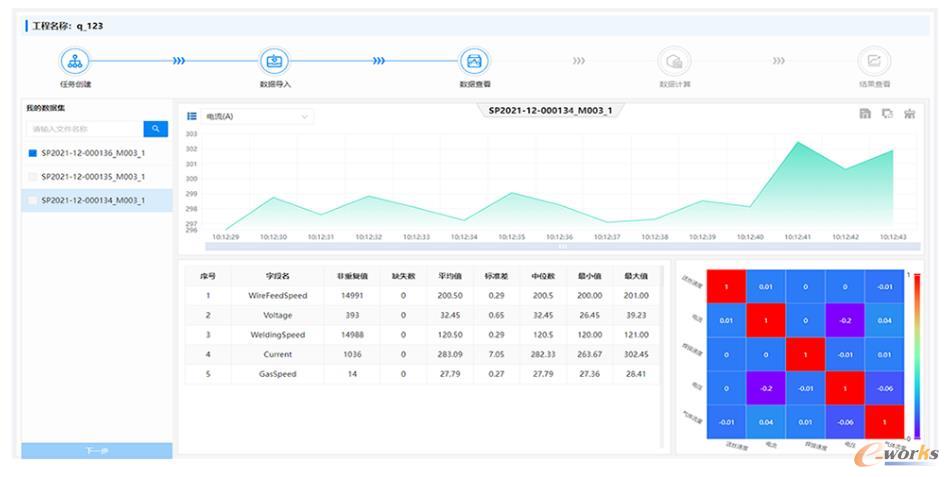The image size is (949, 477).
Task: Click the 下一步 button
Action: 97,451
